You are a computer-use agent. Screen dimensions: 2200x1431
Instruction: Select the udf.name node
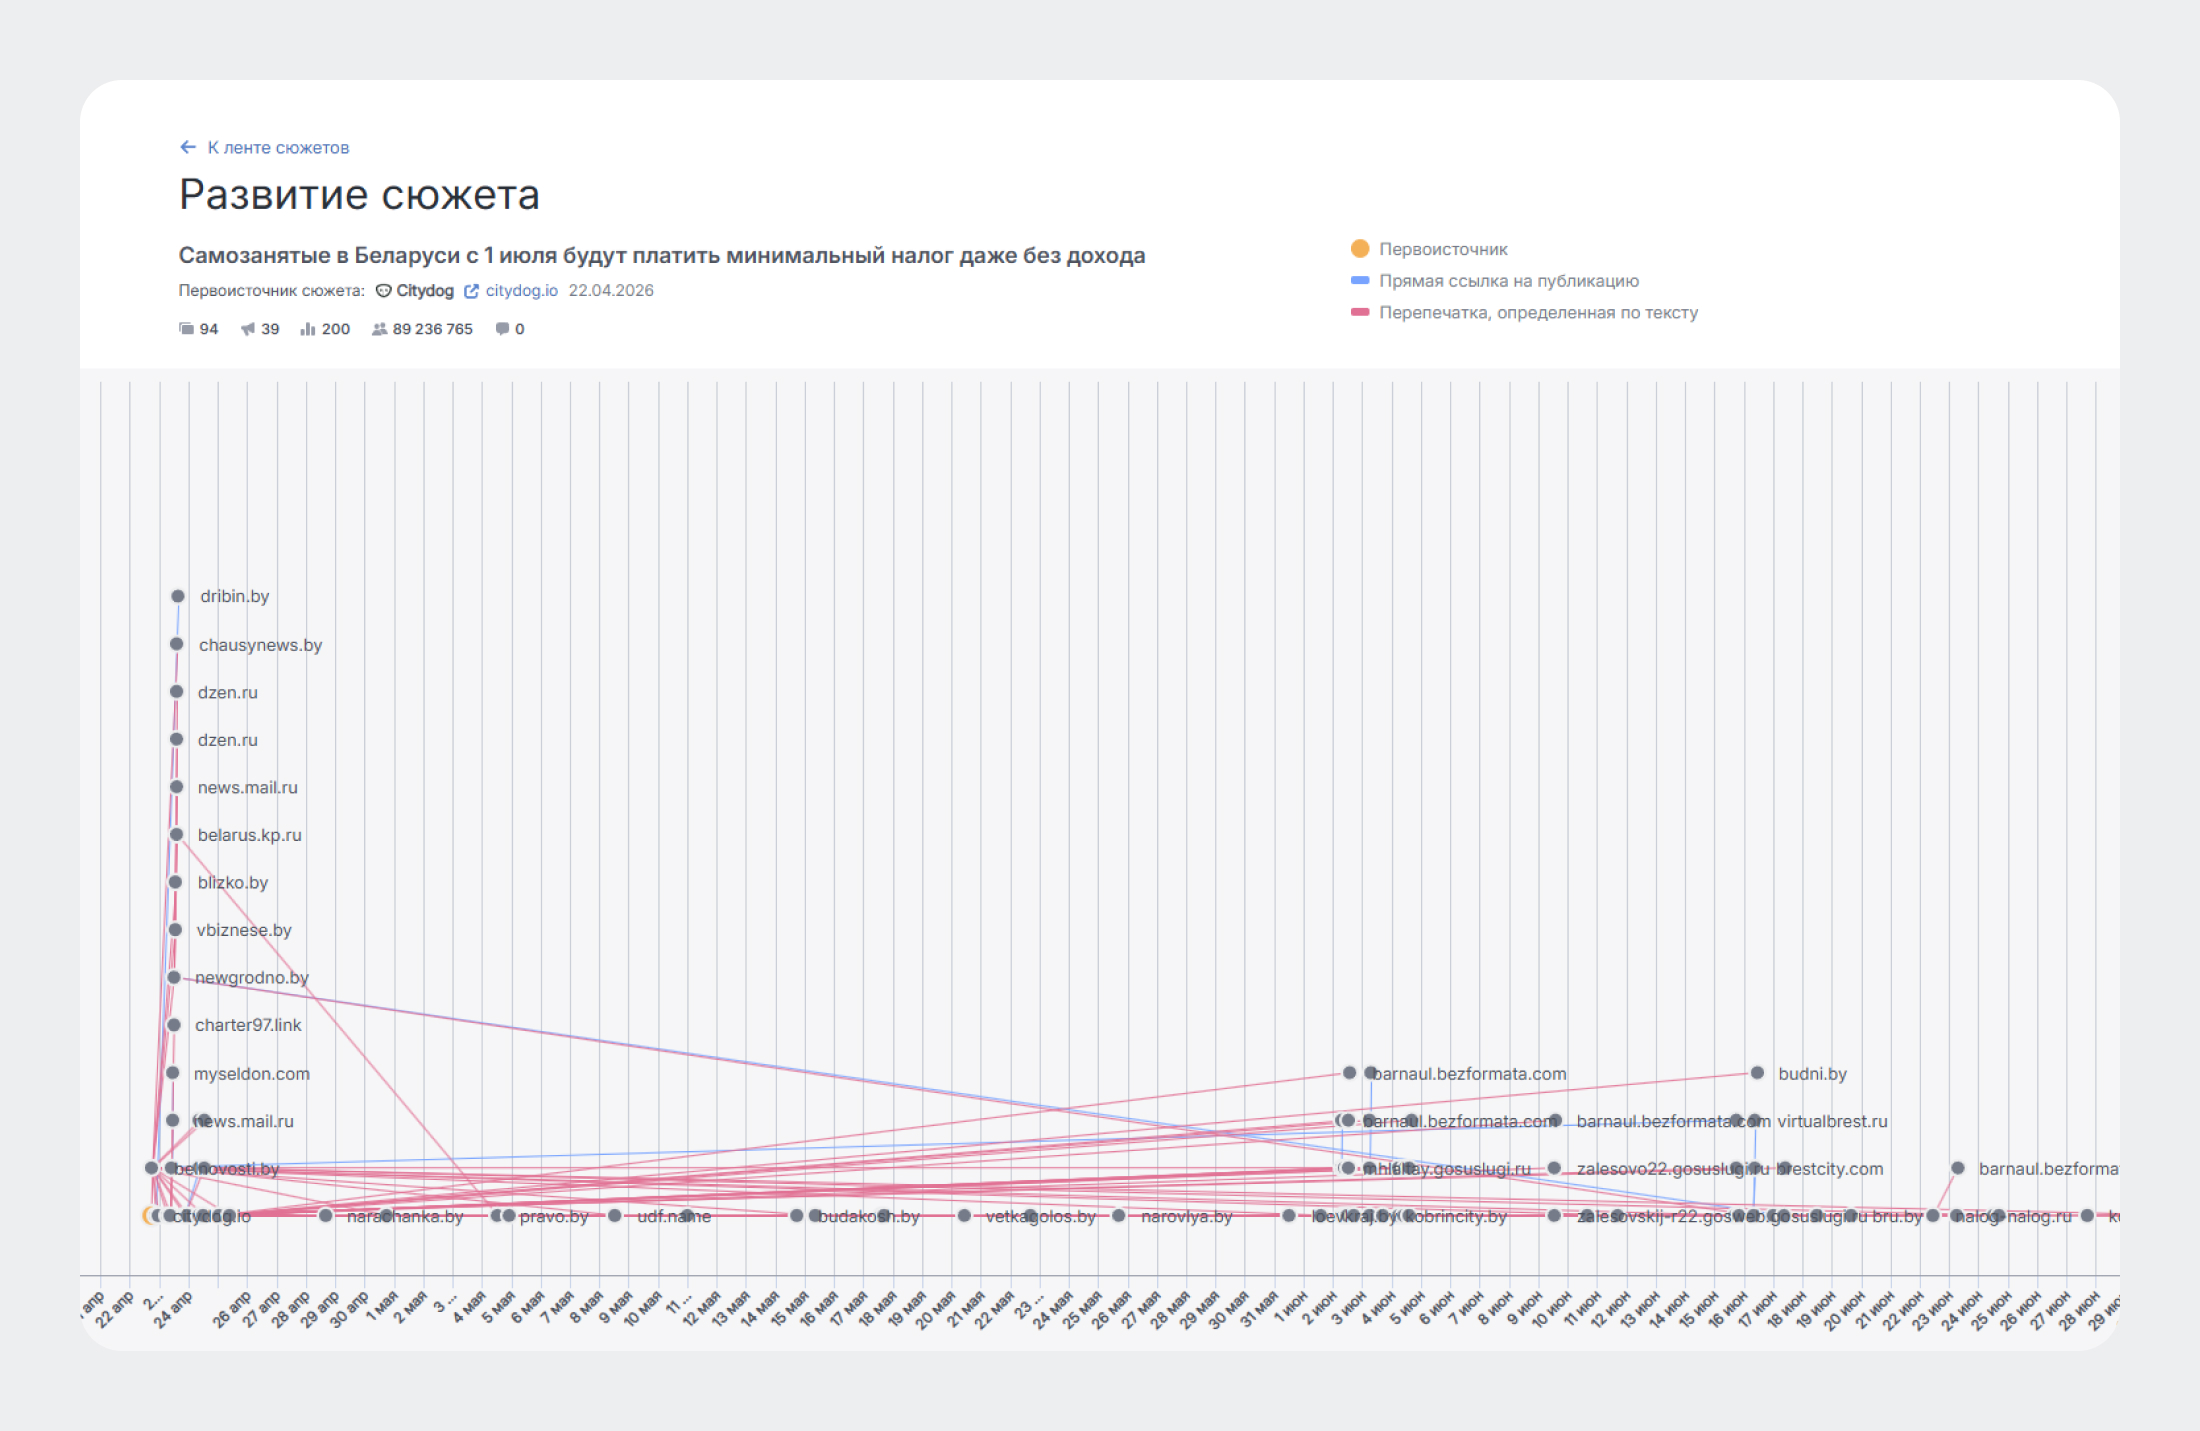coord(616,1216)
